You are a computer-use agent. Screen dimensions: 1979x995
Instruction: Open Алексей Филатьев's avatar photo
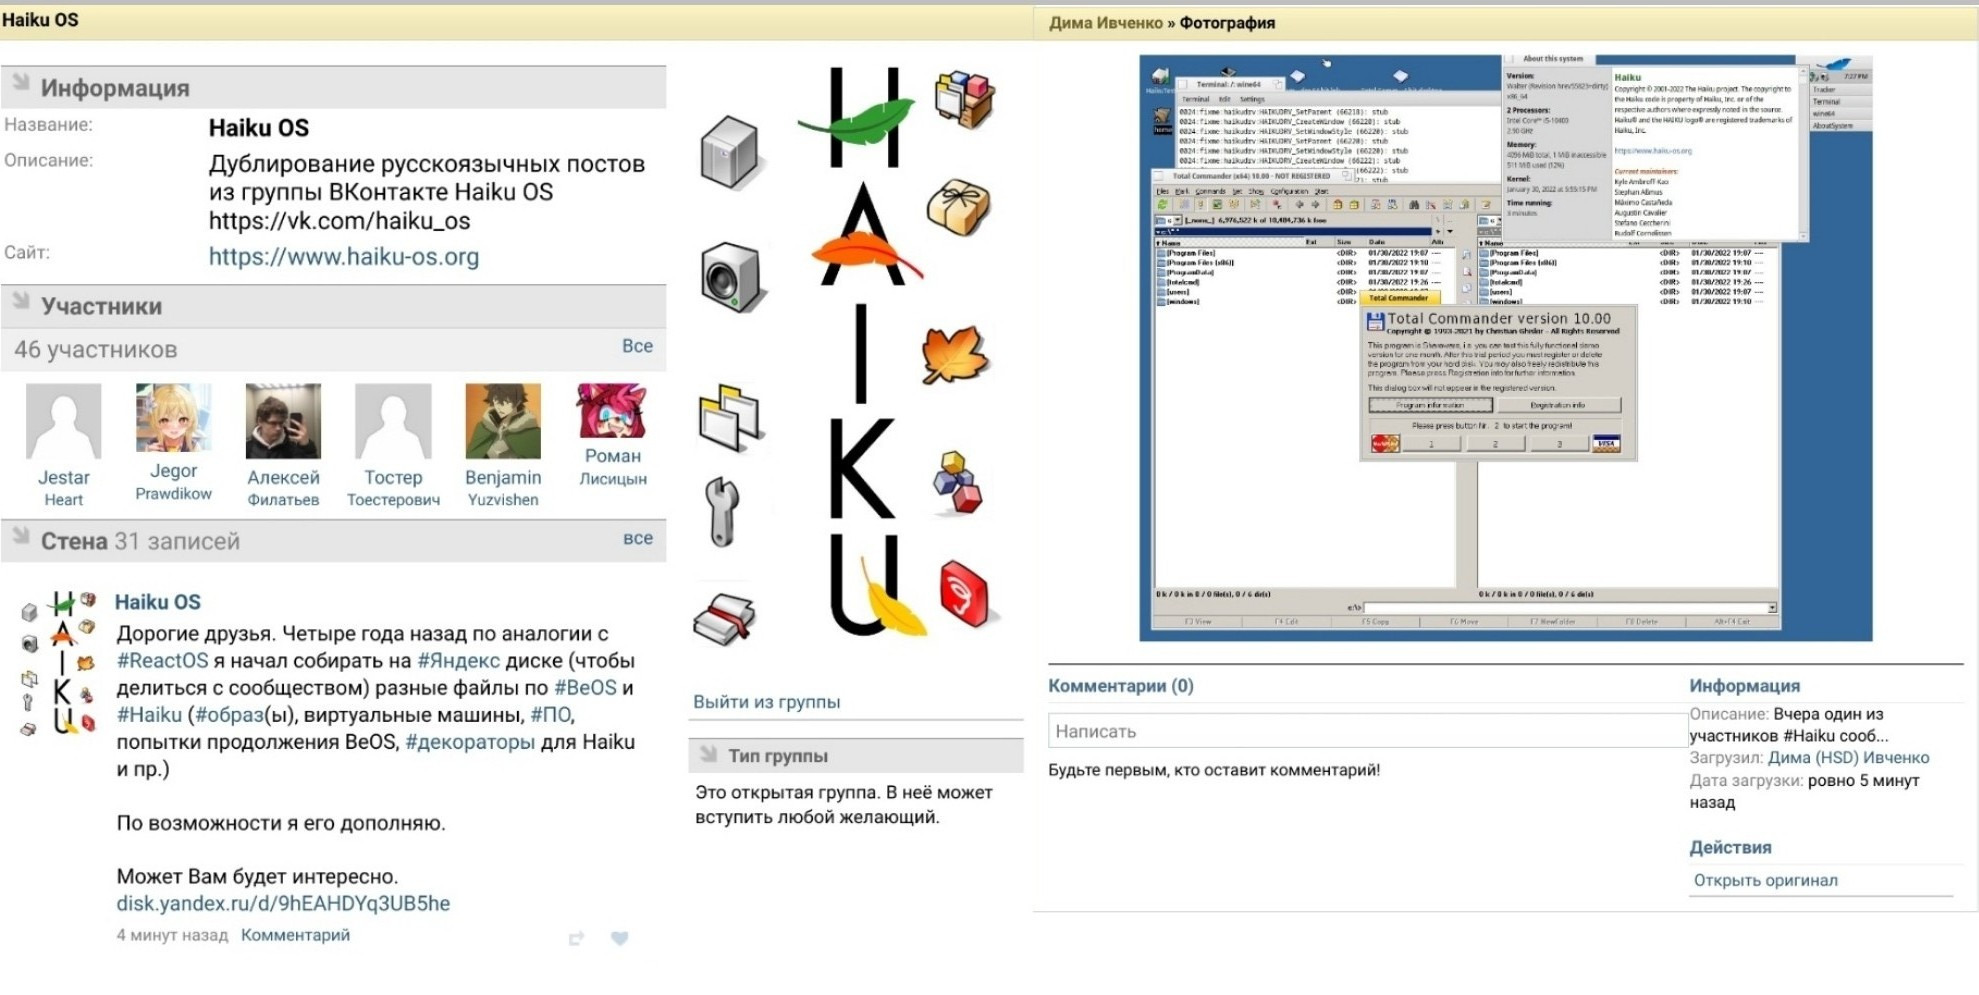point(283,421)
